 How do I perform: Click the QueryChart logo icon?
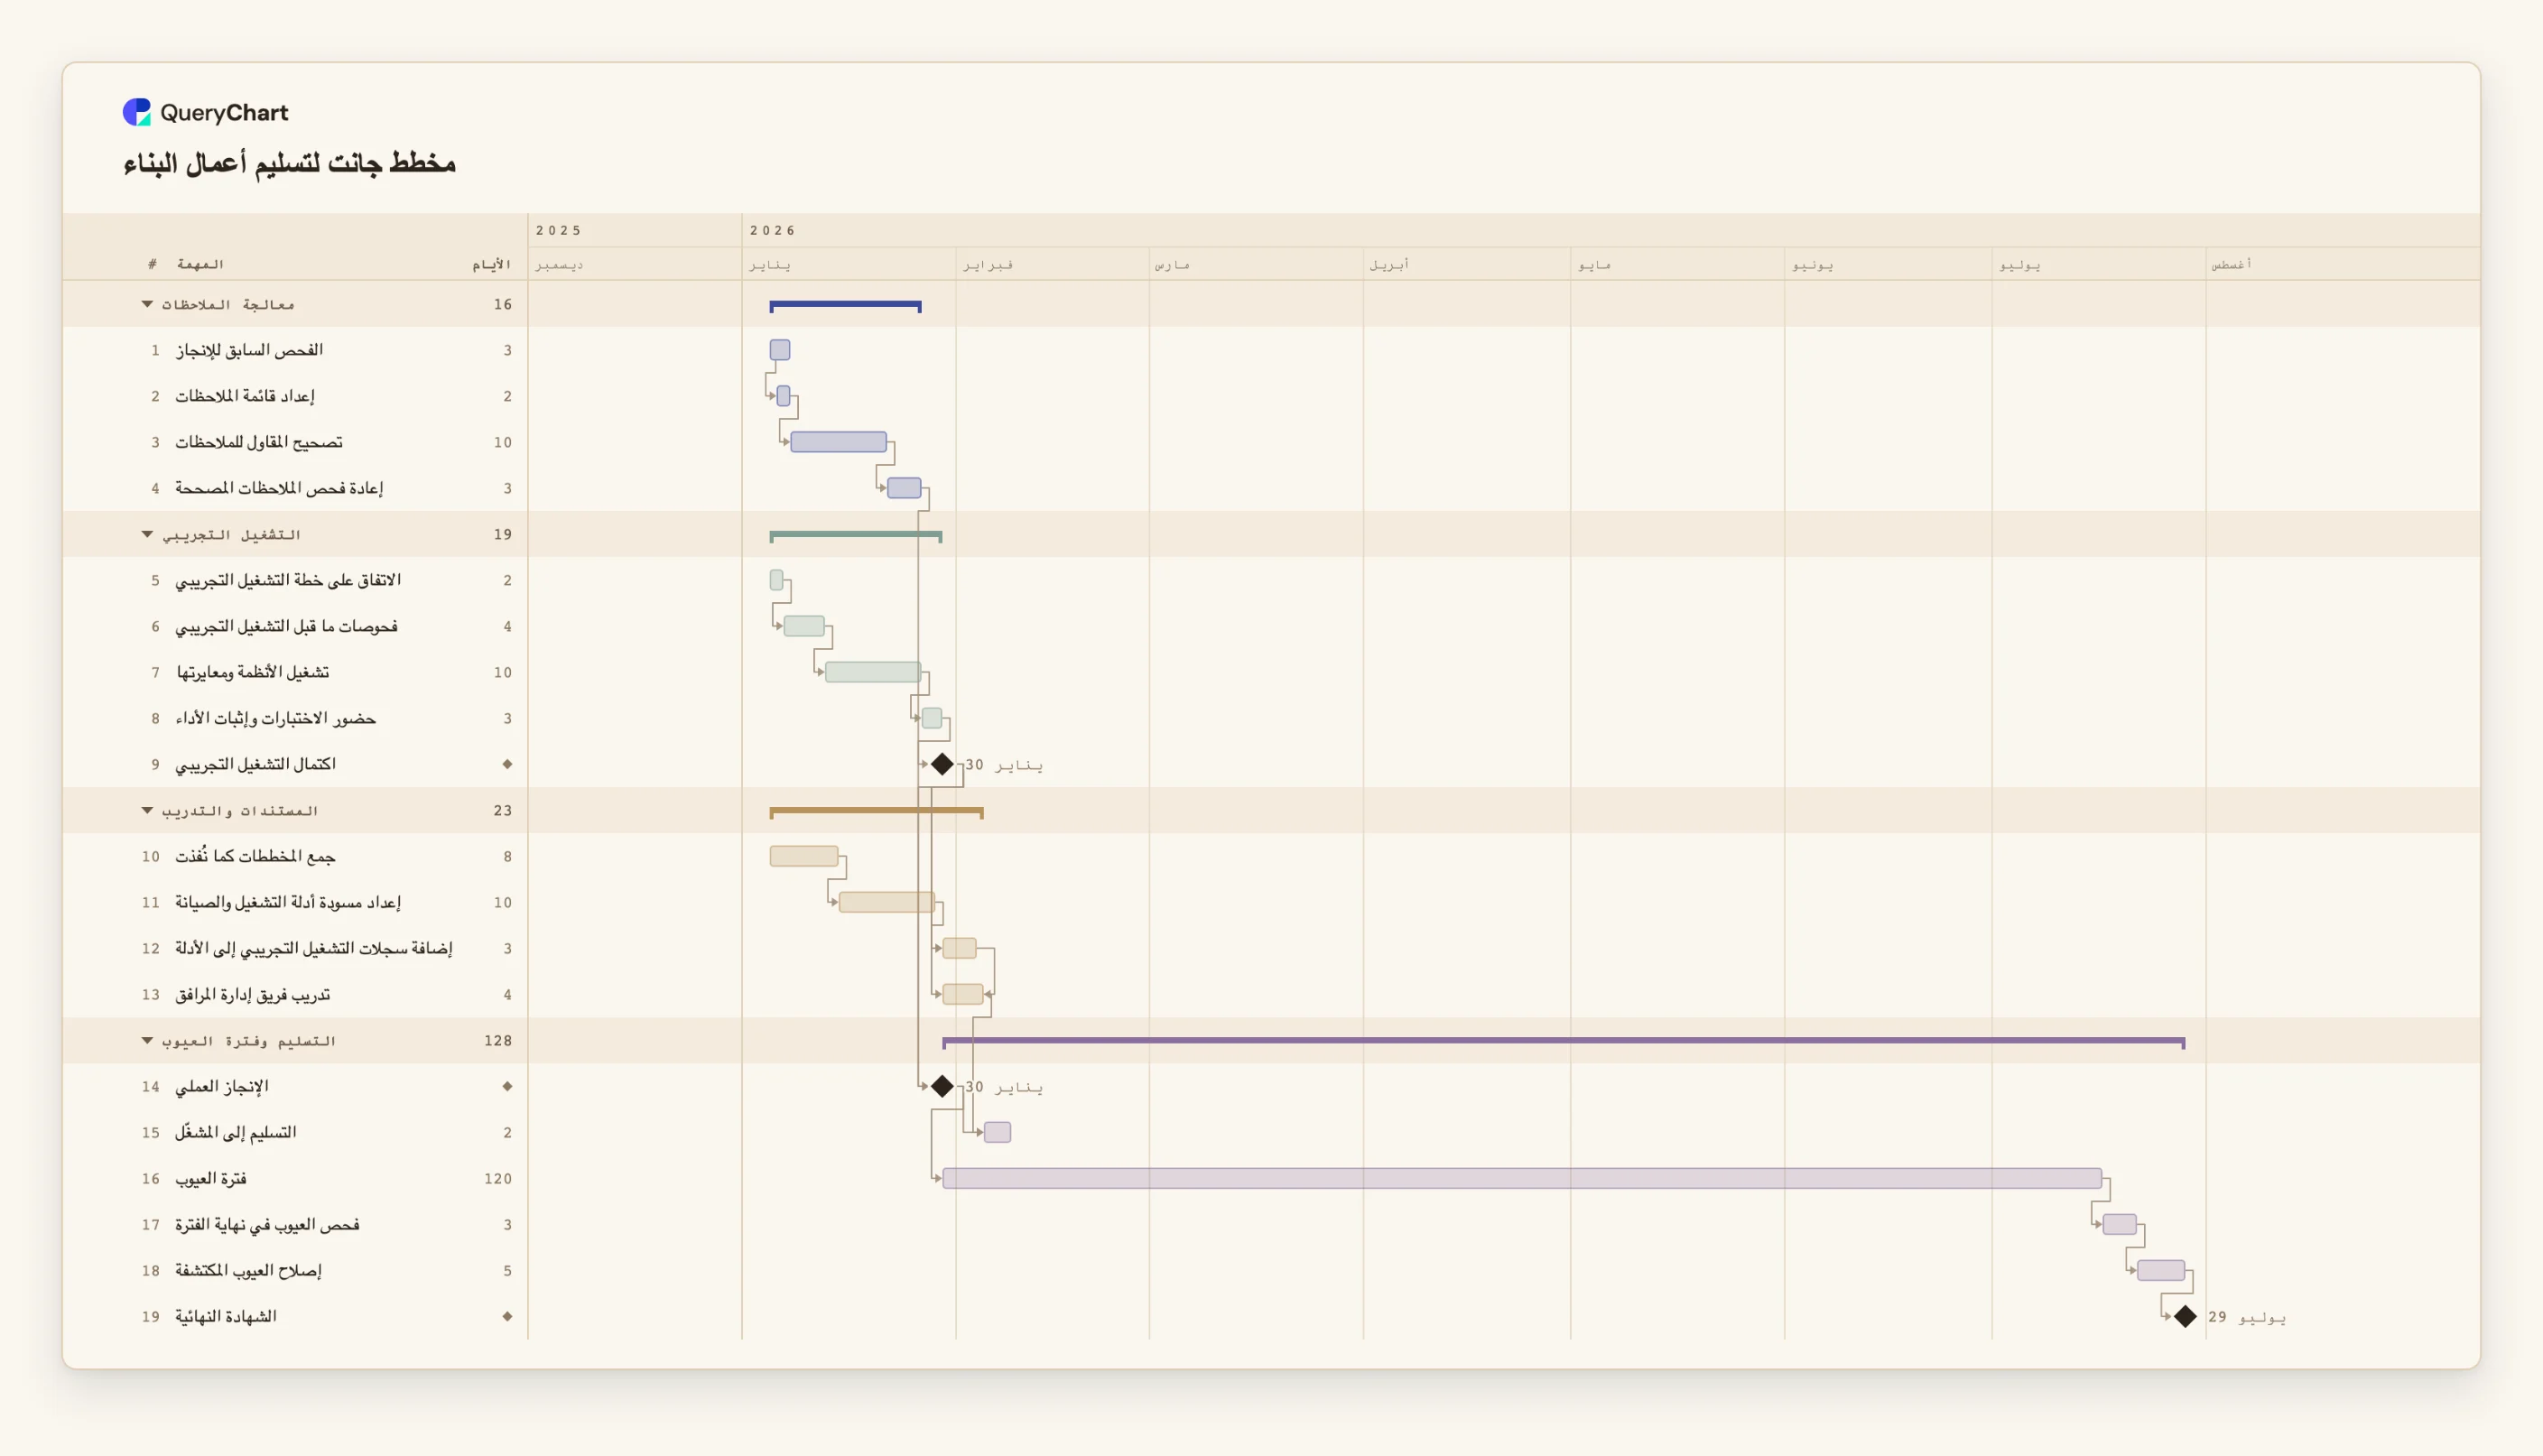point(137,112)
